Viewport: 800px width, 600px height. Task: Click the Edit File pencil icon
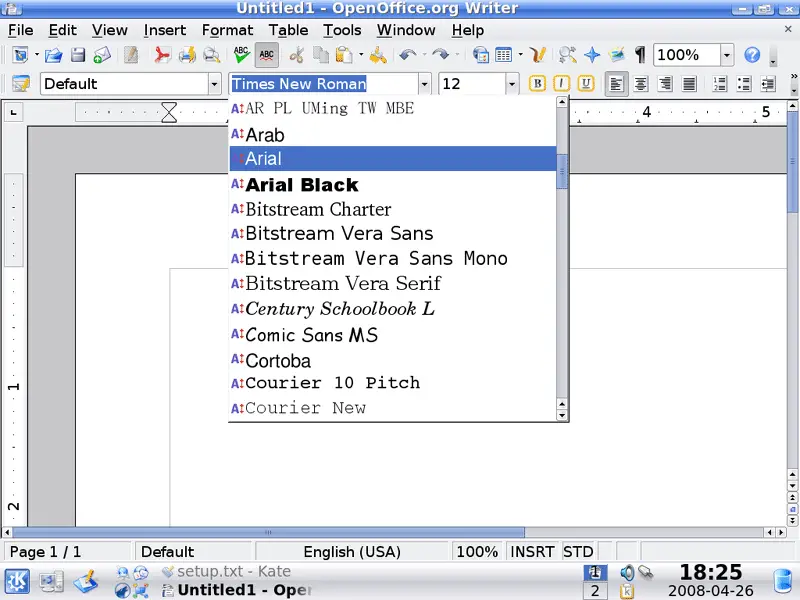pyautogui.click(x=131, y=55)
